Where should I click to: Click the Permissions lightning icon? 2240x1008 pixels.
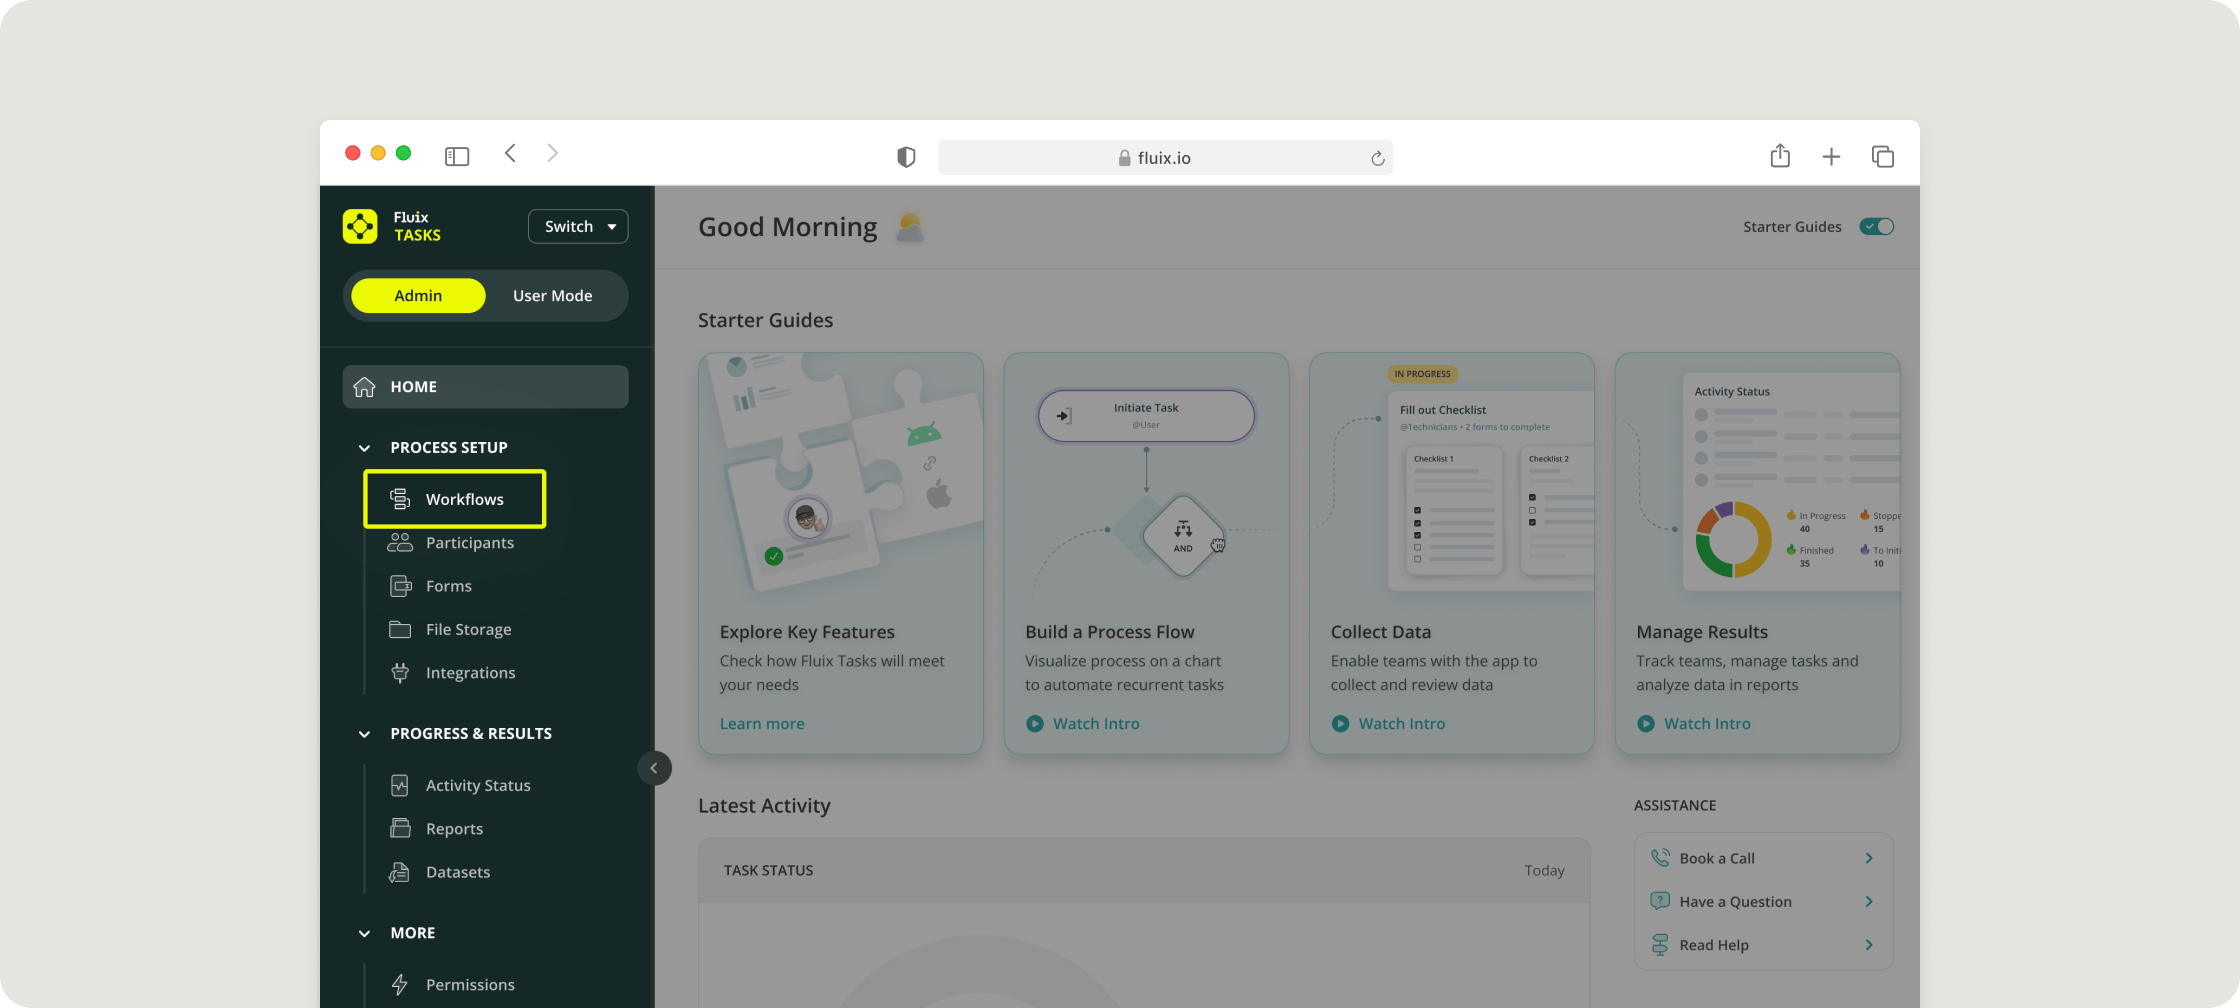[x=400, y=984]
